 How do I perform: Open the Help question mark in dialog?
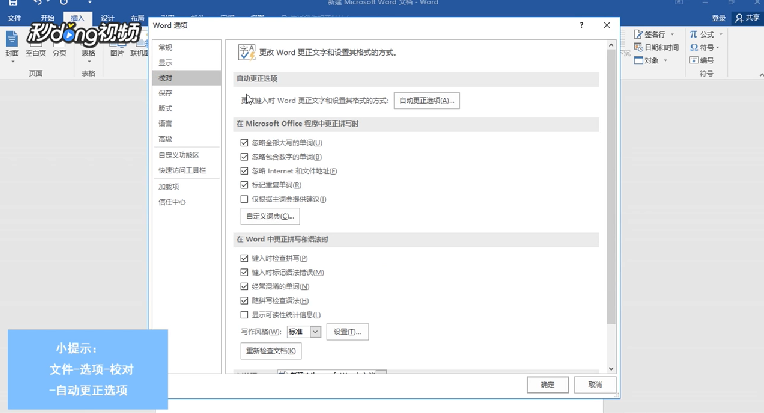coord(581,25)
